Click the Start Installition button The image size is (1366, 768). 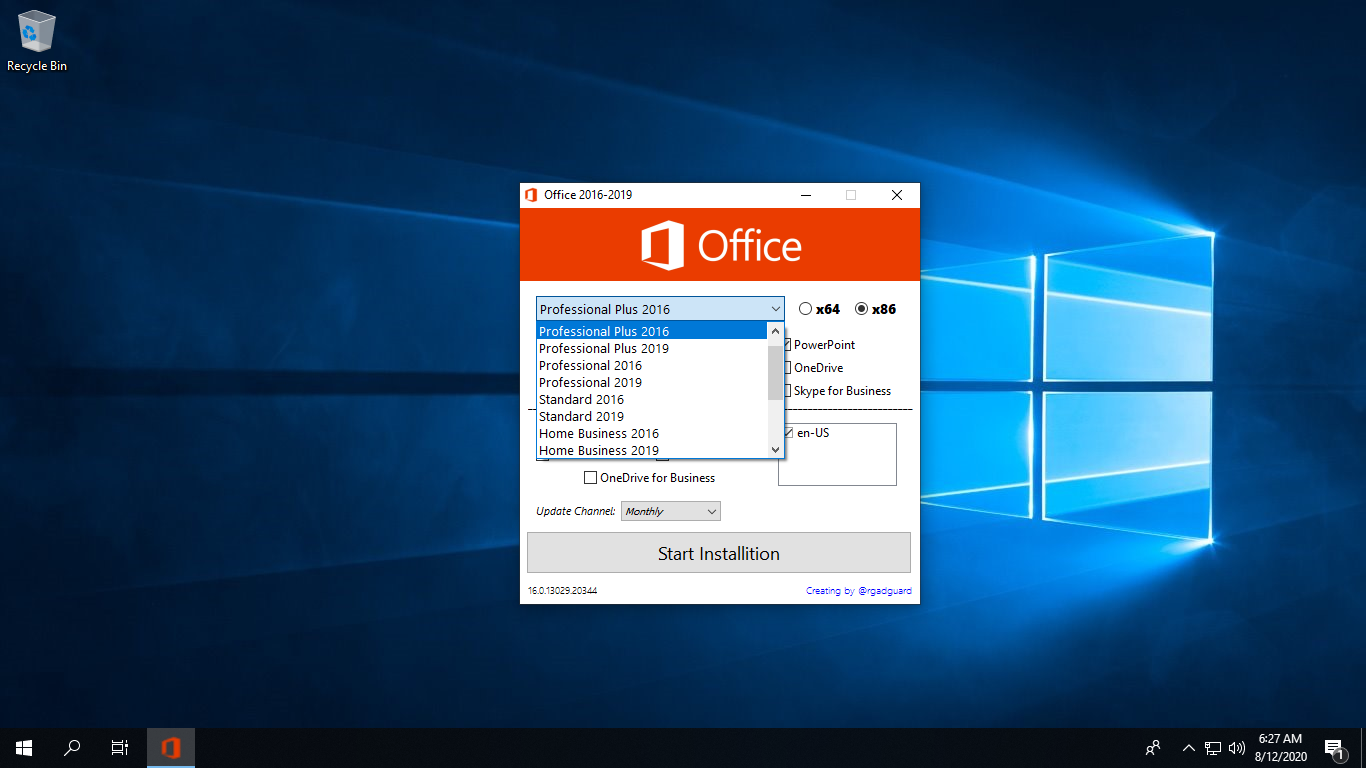719,553
